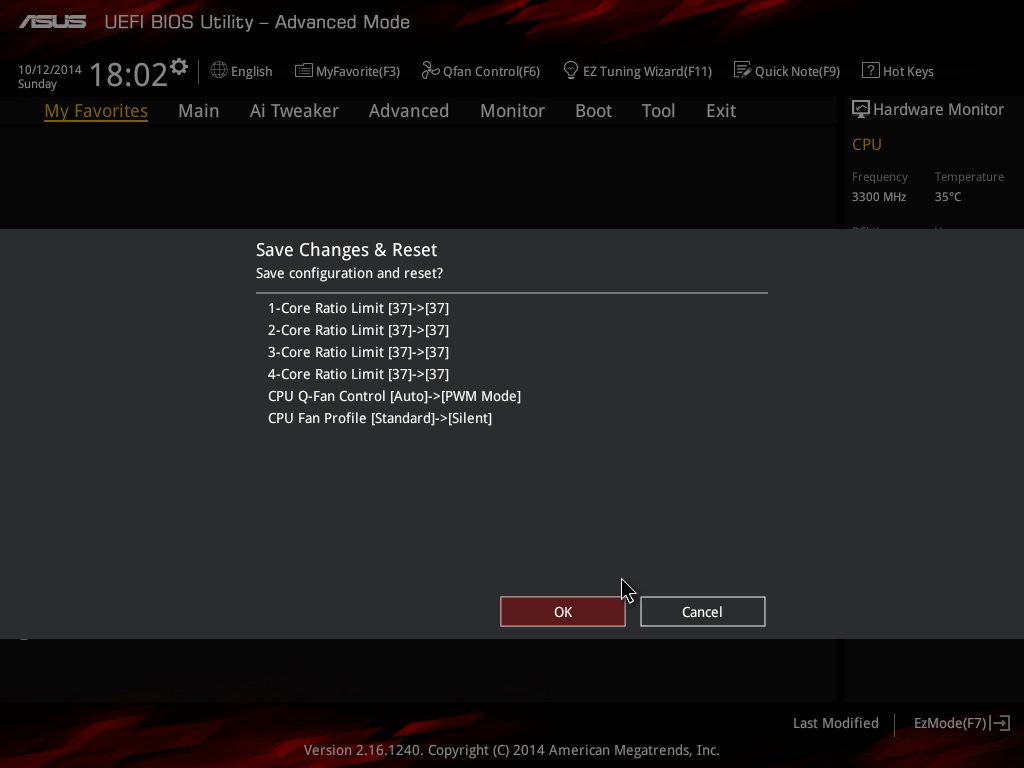Click the Hot Keys label
The image size is (1024, 768).
[x=908, y=71]
